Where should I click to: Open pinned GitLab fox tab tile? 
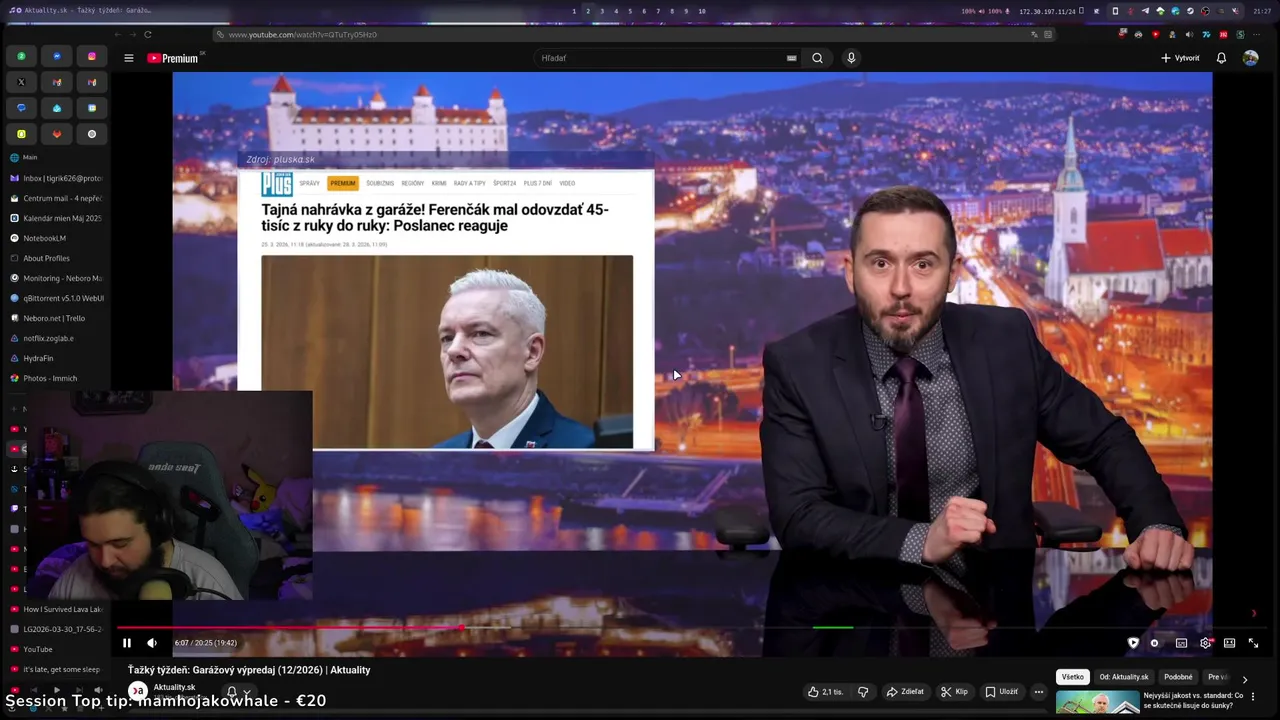(56, 134)
